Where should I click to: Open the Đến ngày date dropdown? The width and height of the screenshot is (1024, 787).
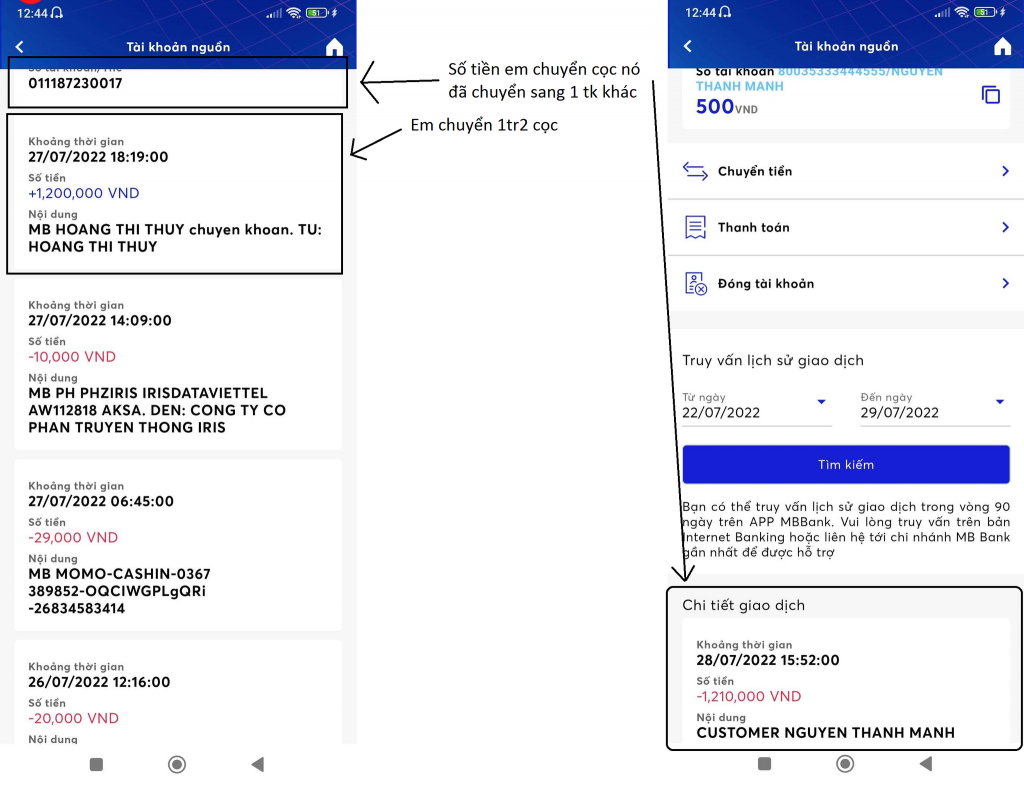pyautogui.click(x=999, y=402)
